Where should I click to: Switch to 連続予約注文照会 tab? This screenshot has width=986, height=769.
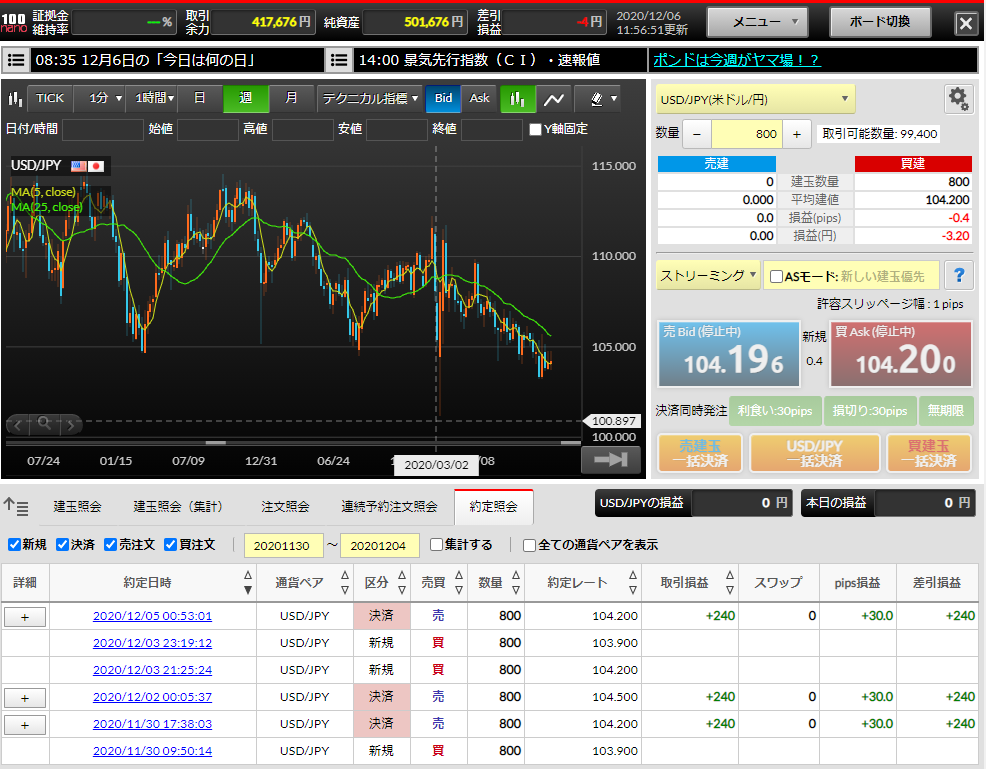389,507
